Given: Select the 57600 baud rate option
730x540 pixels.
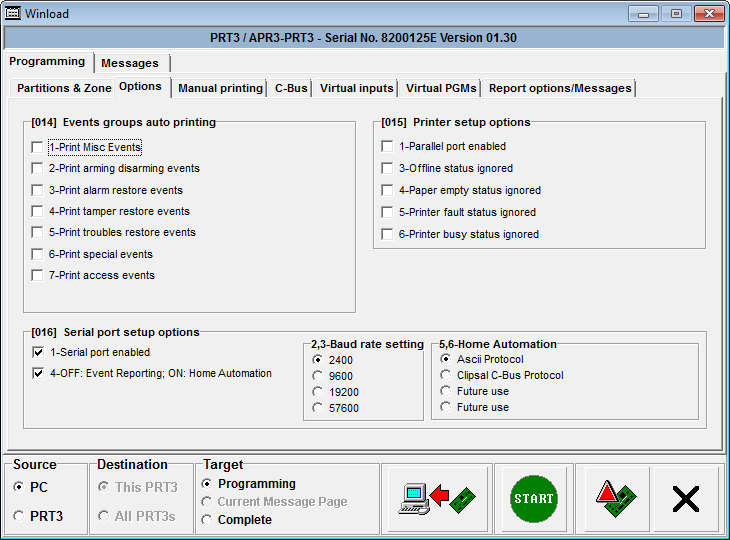Looking at the screenshot, I should coord(319,408).
